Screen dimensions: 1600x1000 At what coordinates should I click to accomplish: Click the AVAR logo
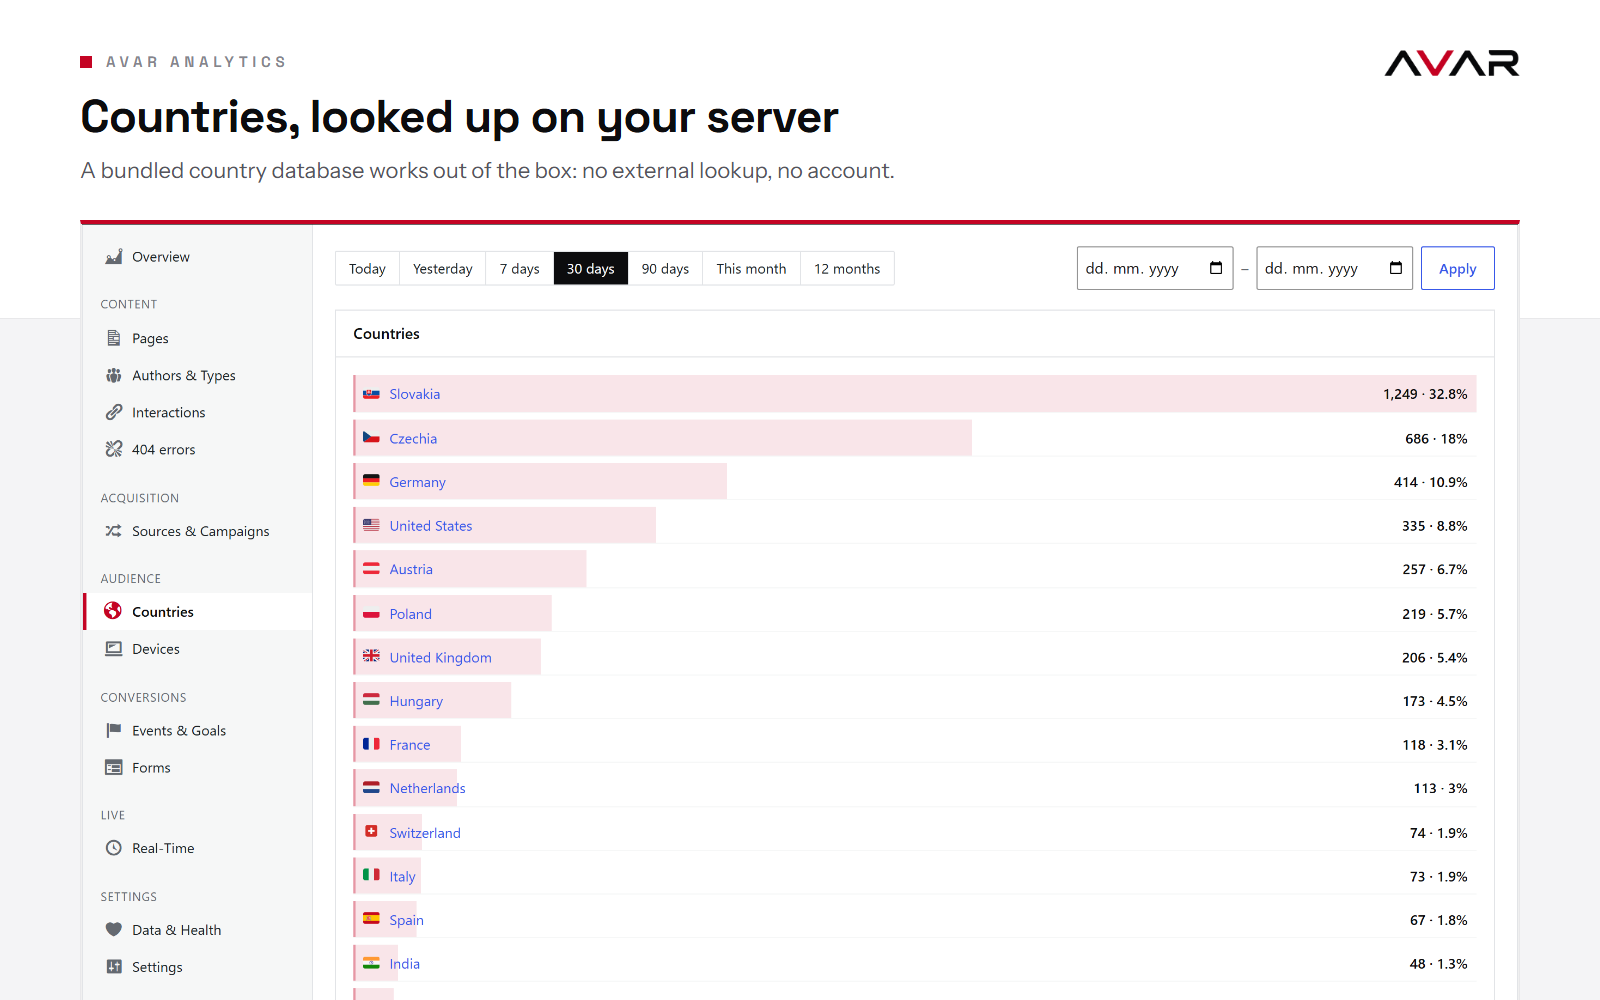pos(1452,63)
